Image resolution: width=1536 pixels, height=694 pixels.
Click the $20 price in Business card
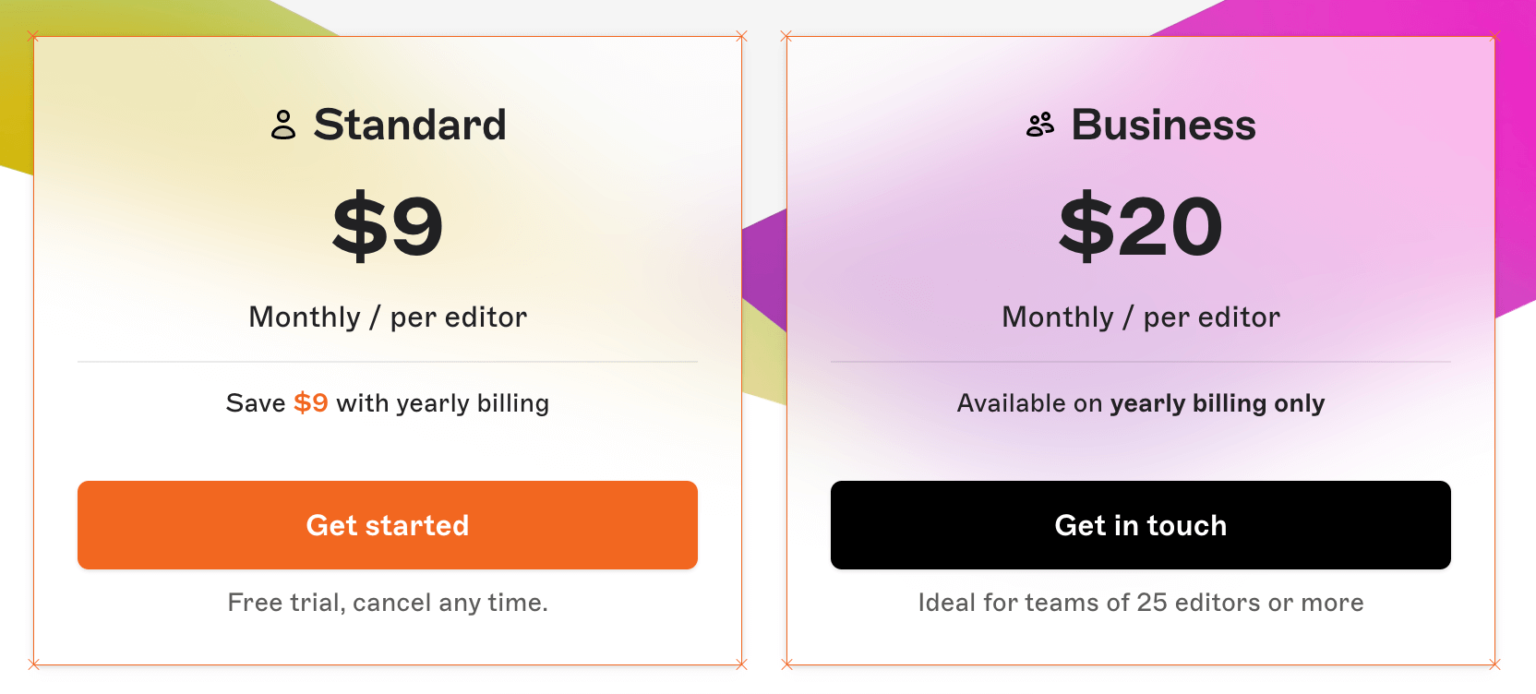pos(1140,227)
